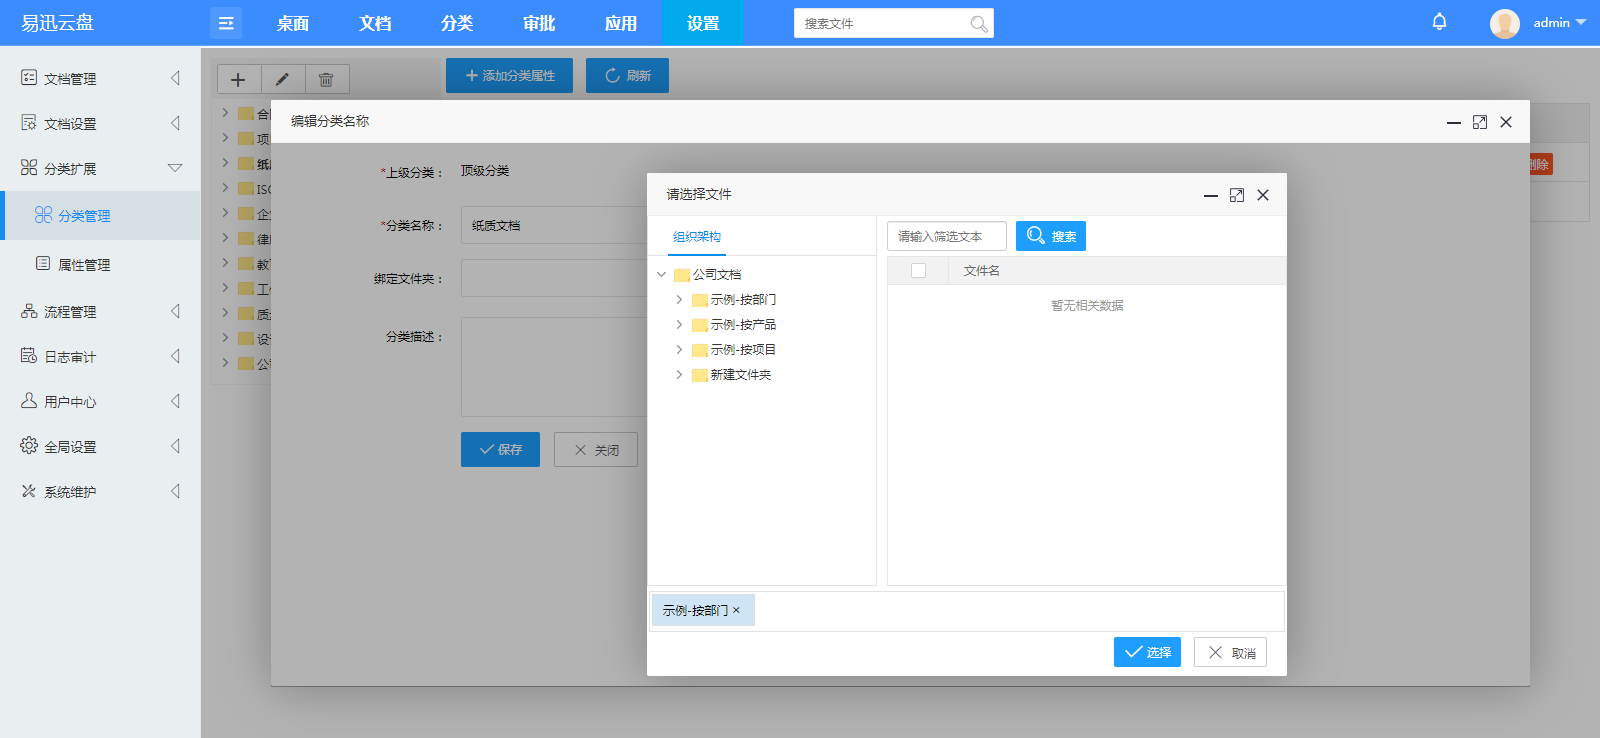Click the 搜索 button in dialog

(1051, 236)
